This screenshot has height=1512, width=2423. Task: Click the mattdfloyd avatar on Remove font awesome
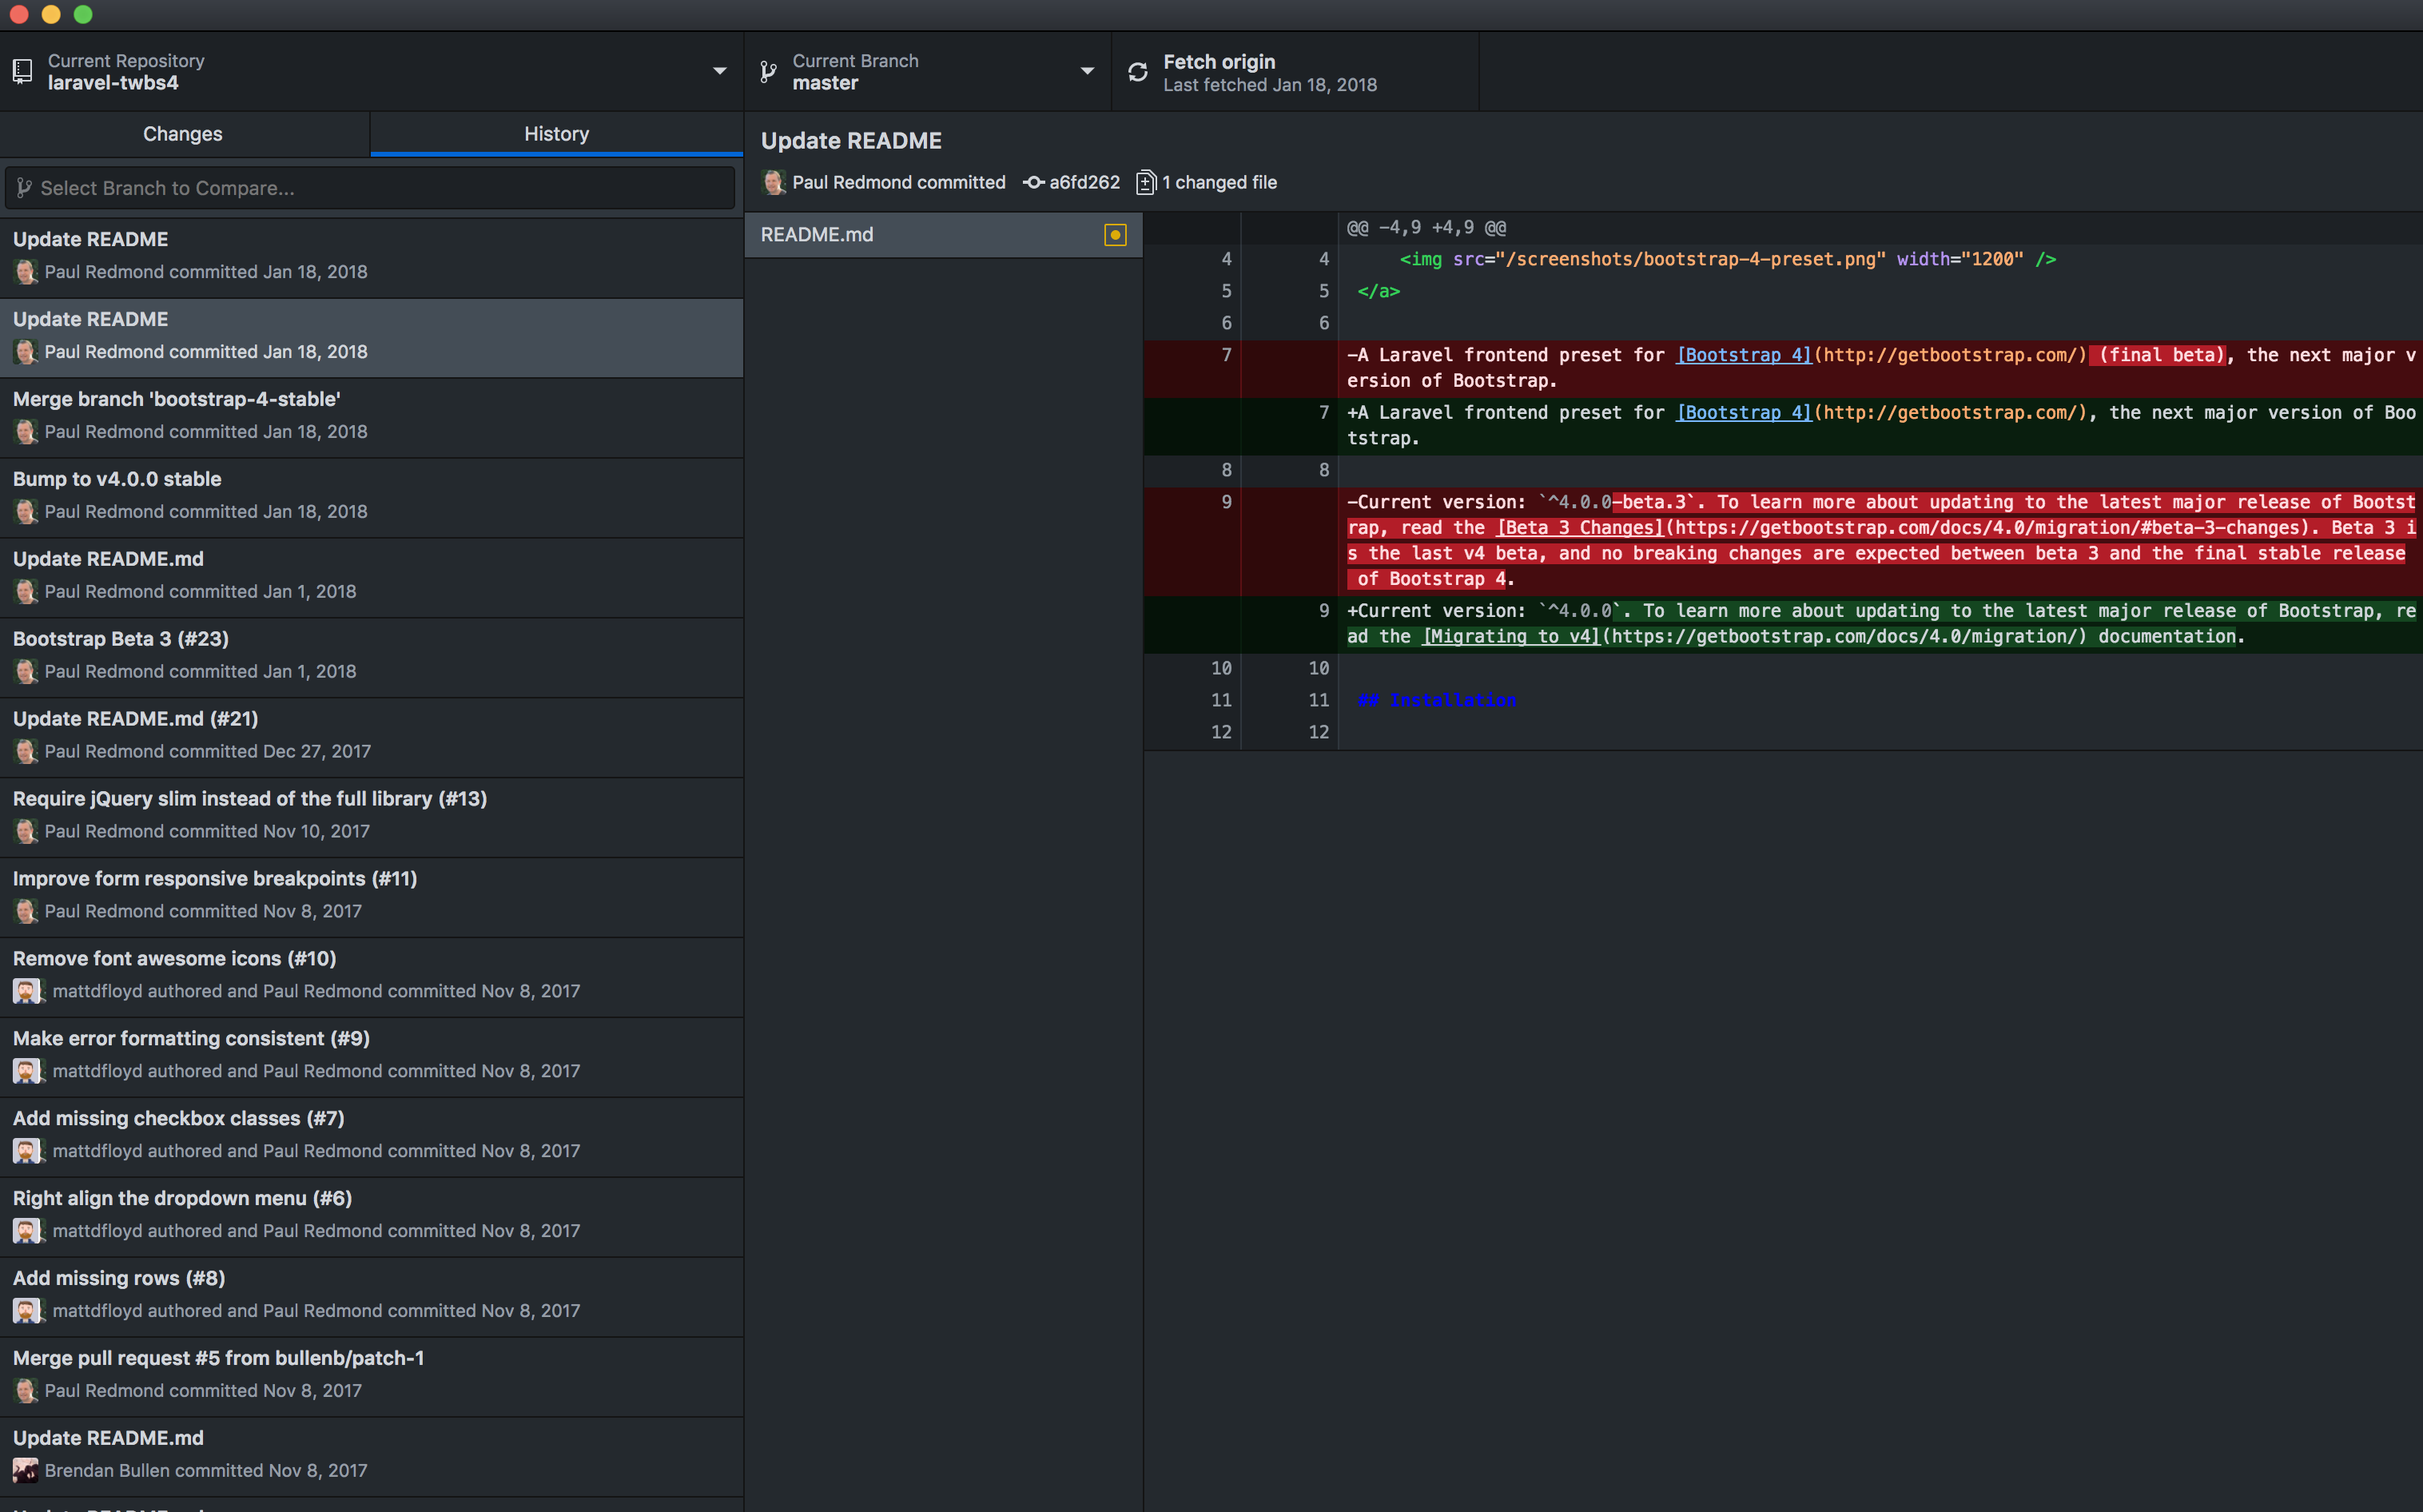click(x=25, y=989)
